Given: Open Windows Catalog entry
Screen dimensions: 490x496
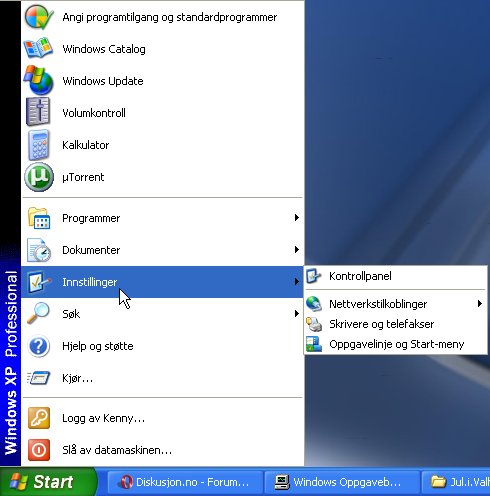Looking at the screenshot, I should click(x=162, y=49).
